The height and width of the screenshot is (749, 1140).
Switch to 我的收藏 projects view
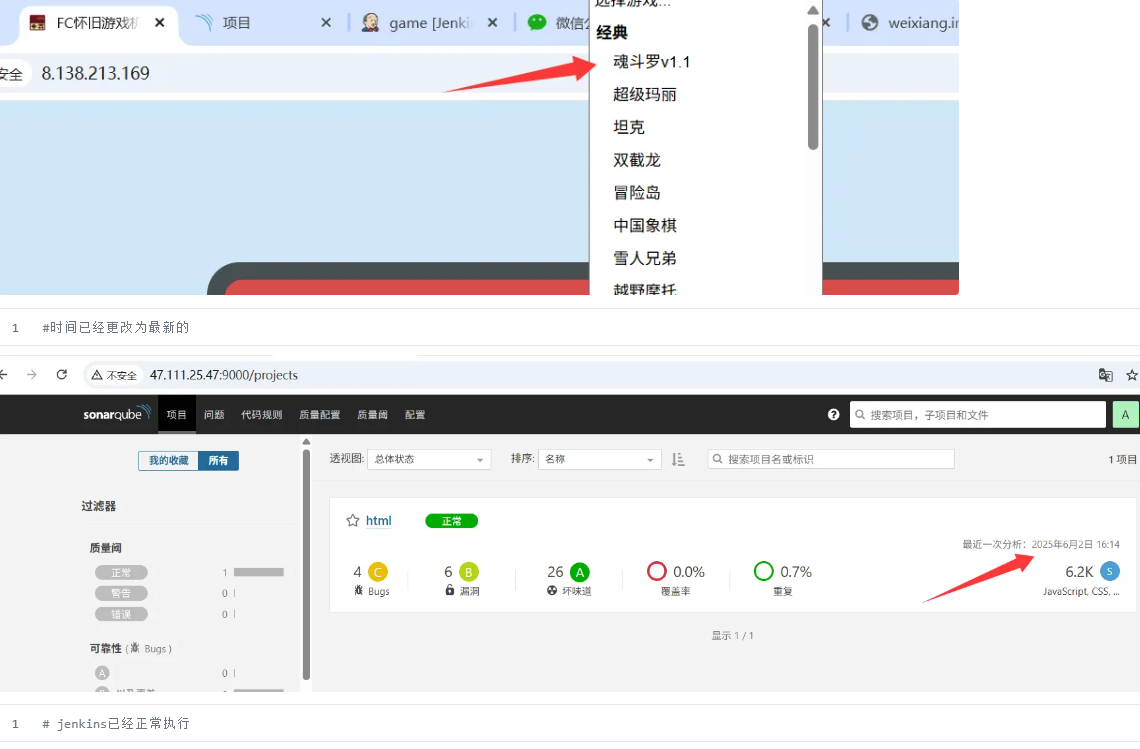[x=168, y=460]
